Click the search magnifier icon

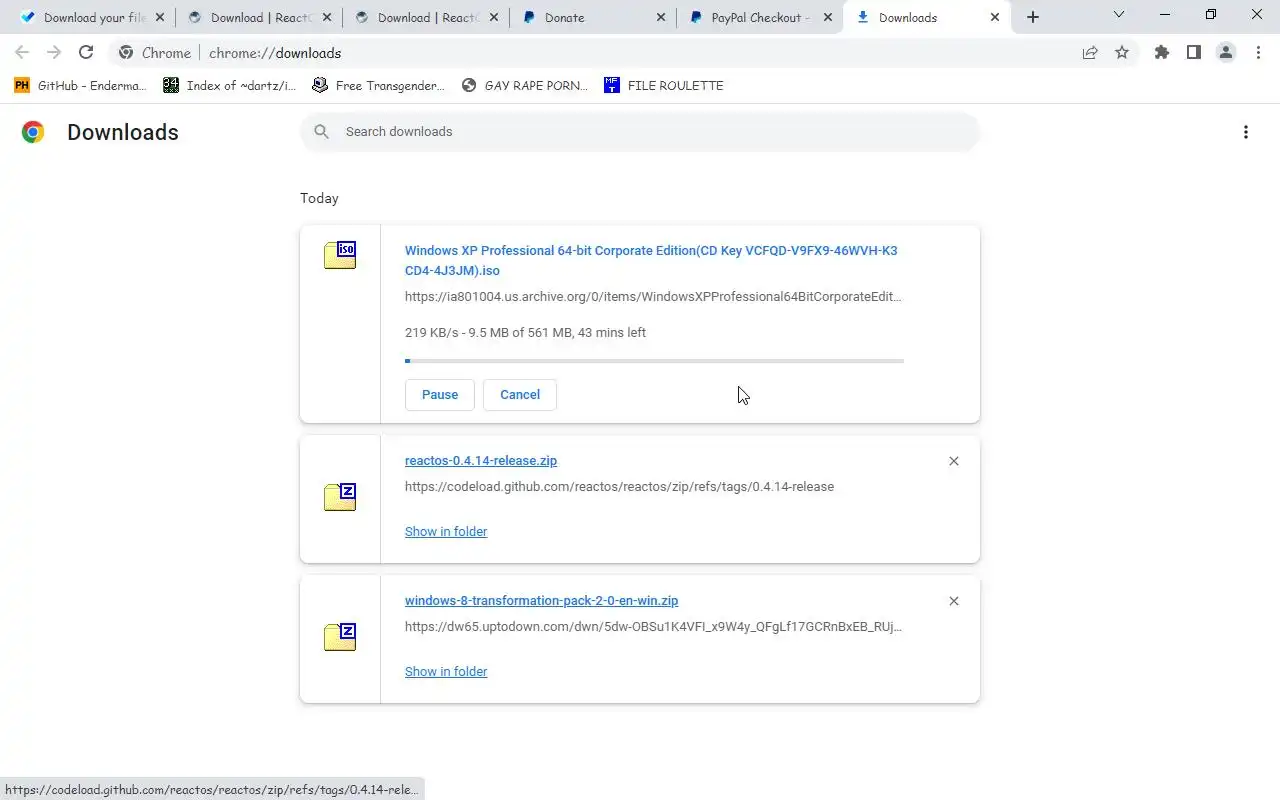(321, 132)
